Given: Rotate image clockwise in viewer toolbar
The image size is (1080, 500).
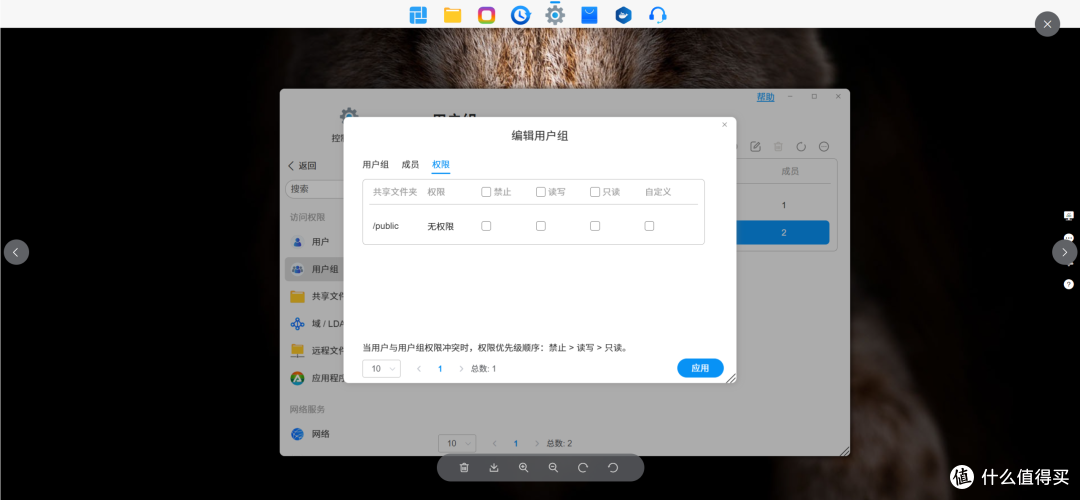Looking at the screenshot, I should tap(583, 468).
